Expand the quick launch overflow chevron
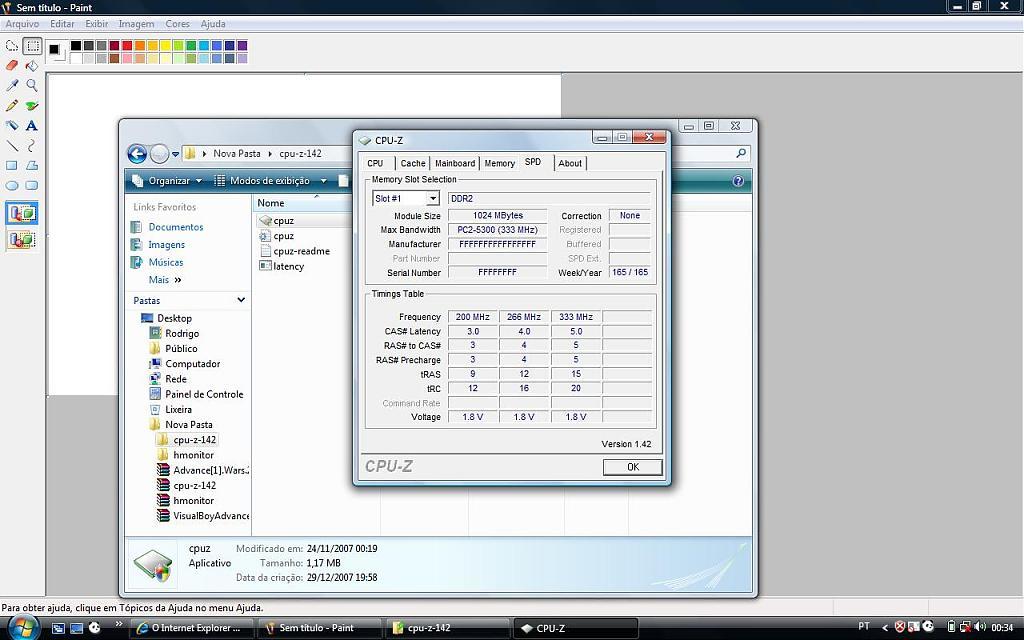The height and width of the screenshot is (640, 1024). 119,624
